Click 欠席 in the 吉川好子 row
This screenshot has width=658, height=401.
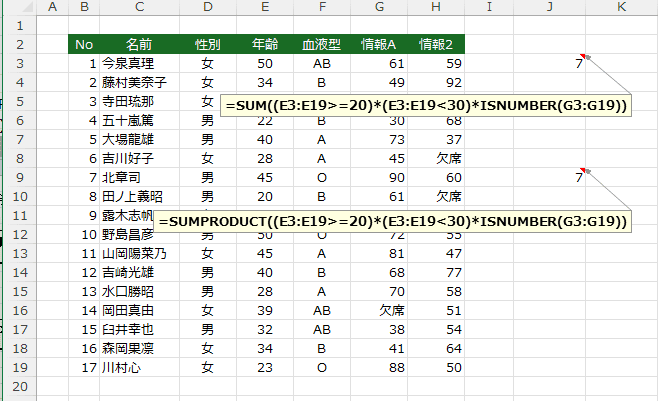pos(436,158)
